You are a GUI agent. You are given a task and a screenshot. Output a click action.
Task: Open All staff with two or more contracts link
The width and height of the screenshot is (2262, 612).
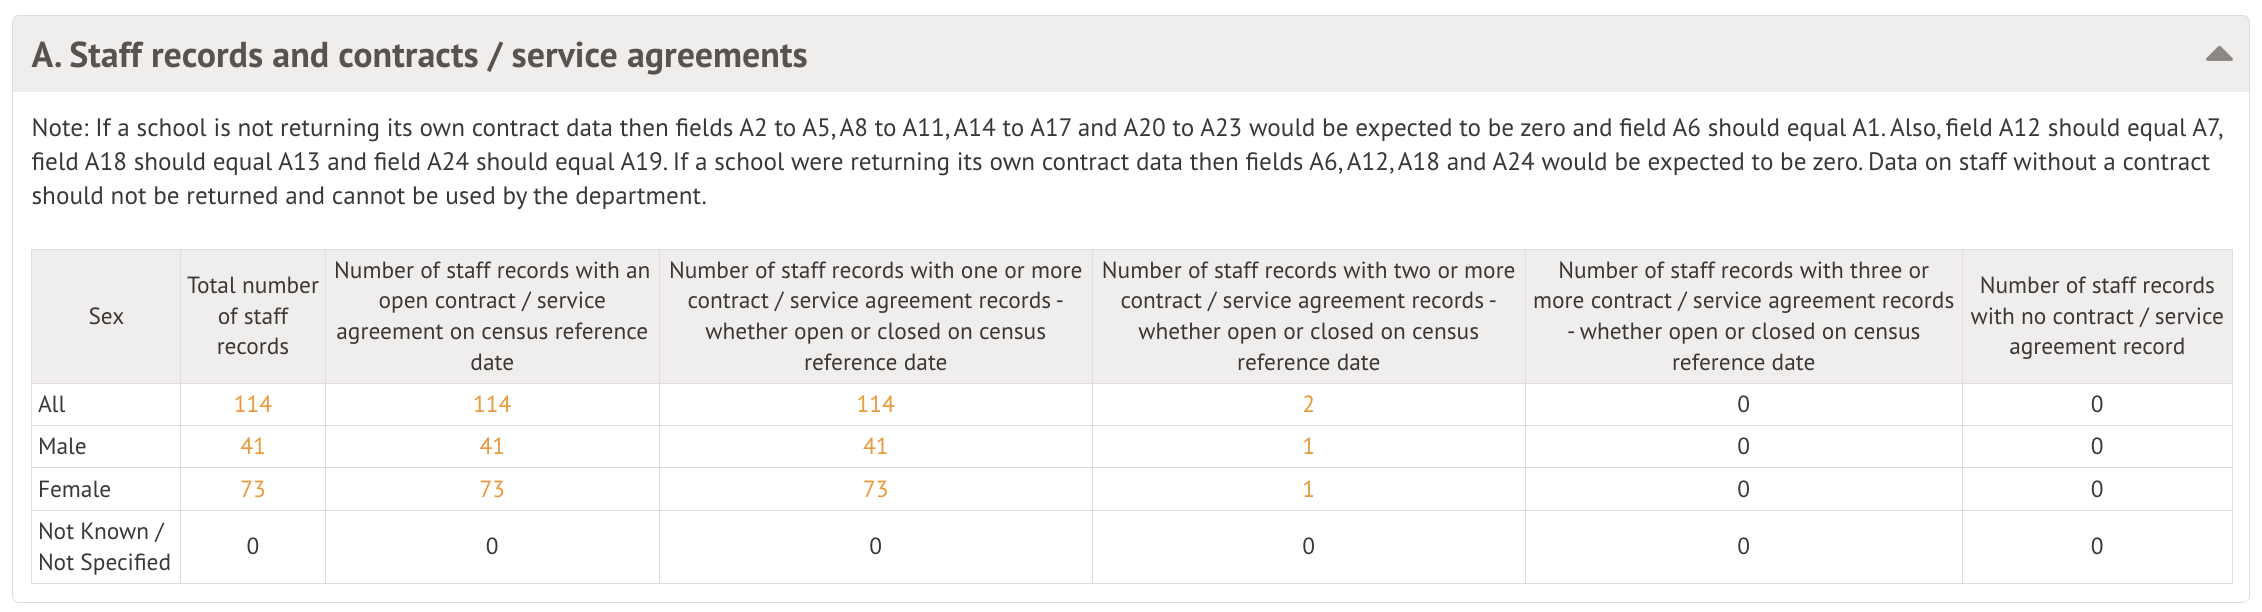(1308, 404)
